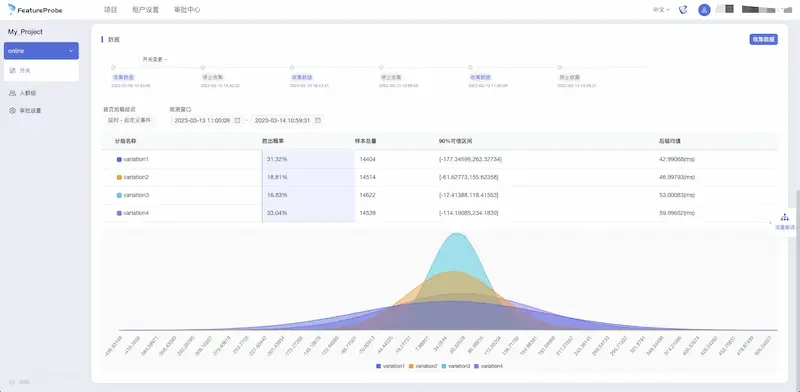Select the 延时 - 自定义事件 metric field
800x392 pixels.
click(129, 120)
